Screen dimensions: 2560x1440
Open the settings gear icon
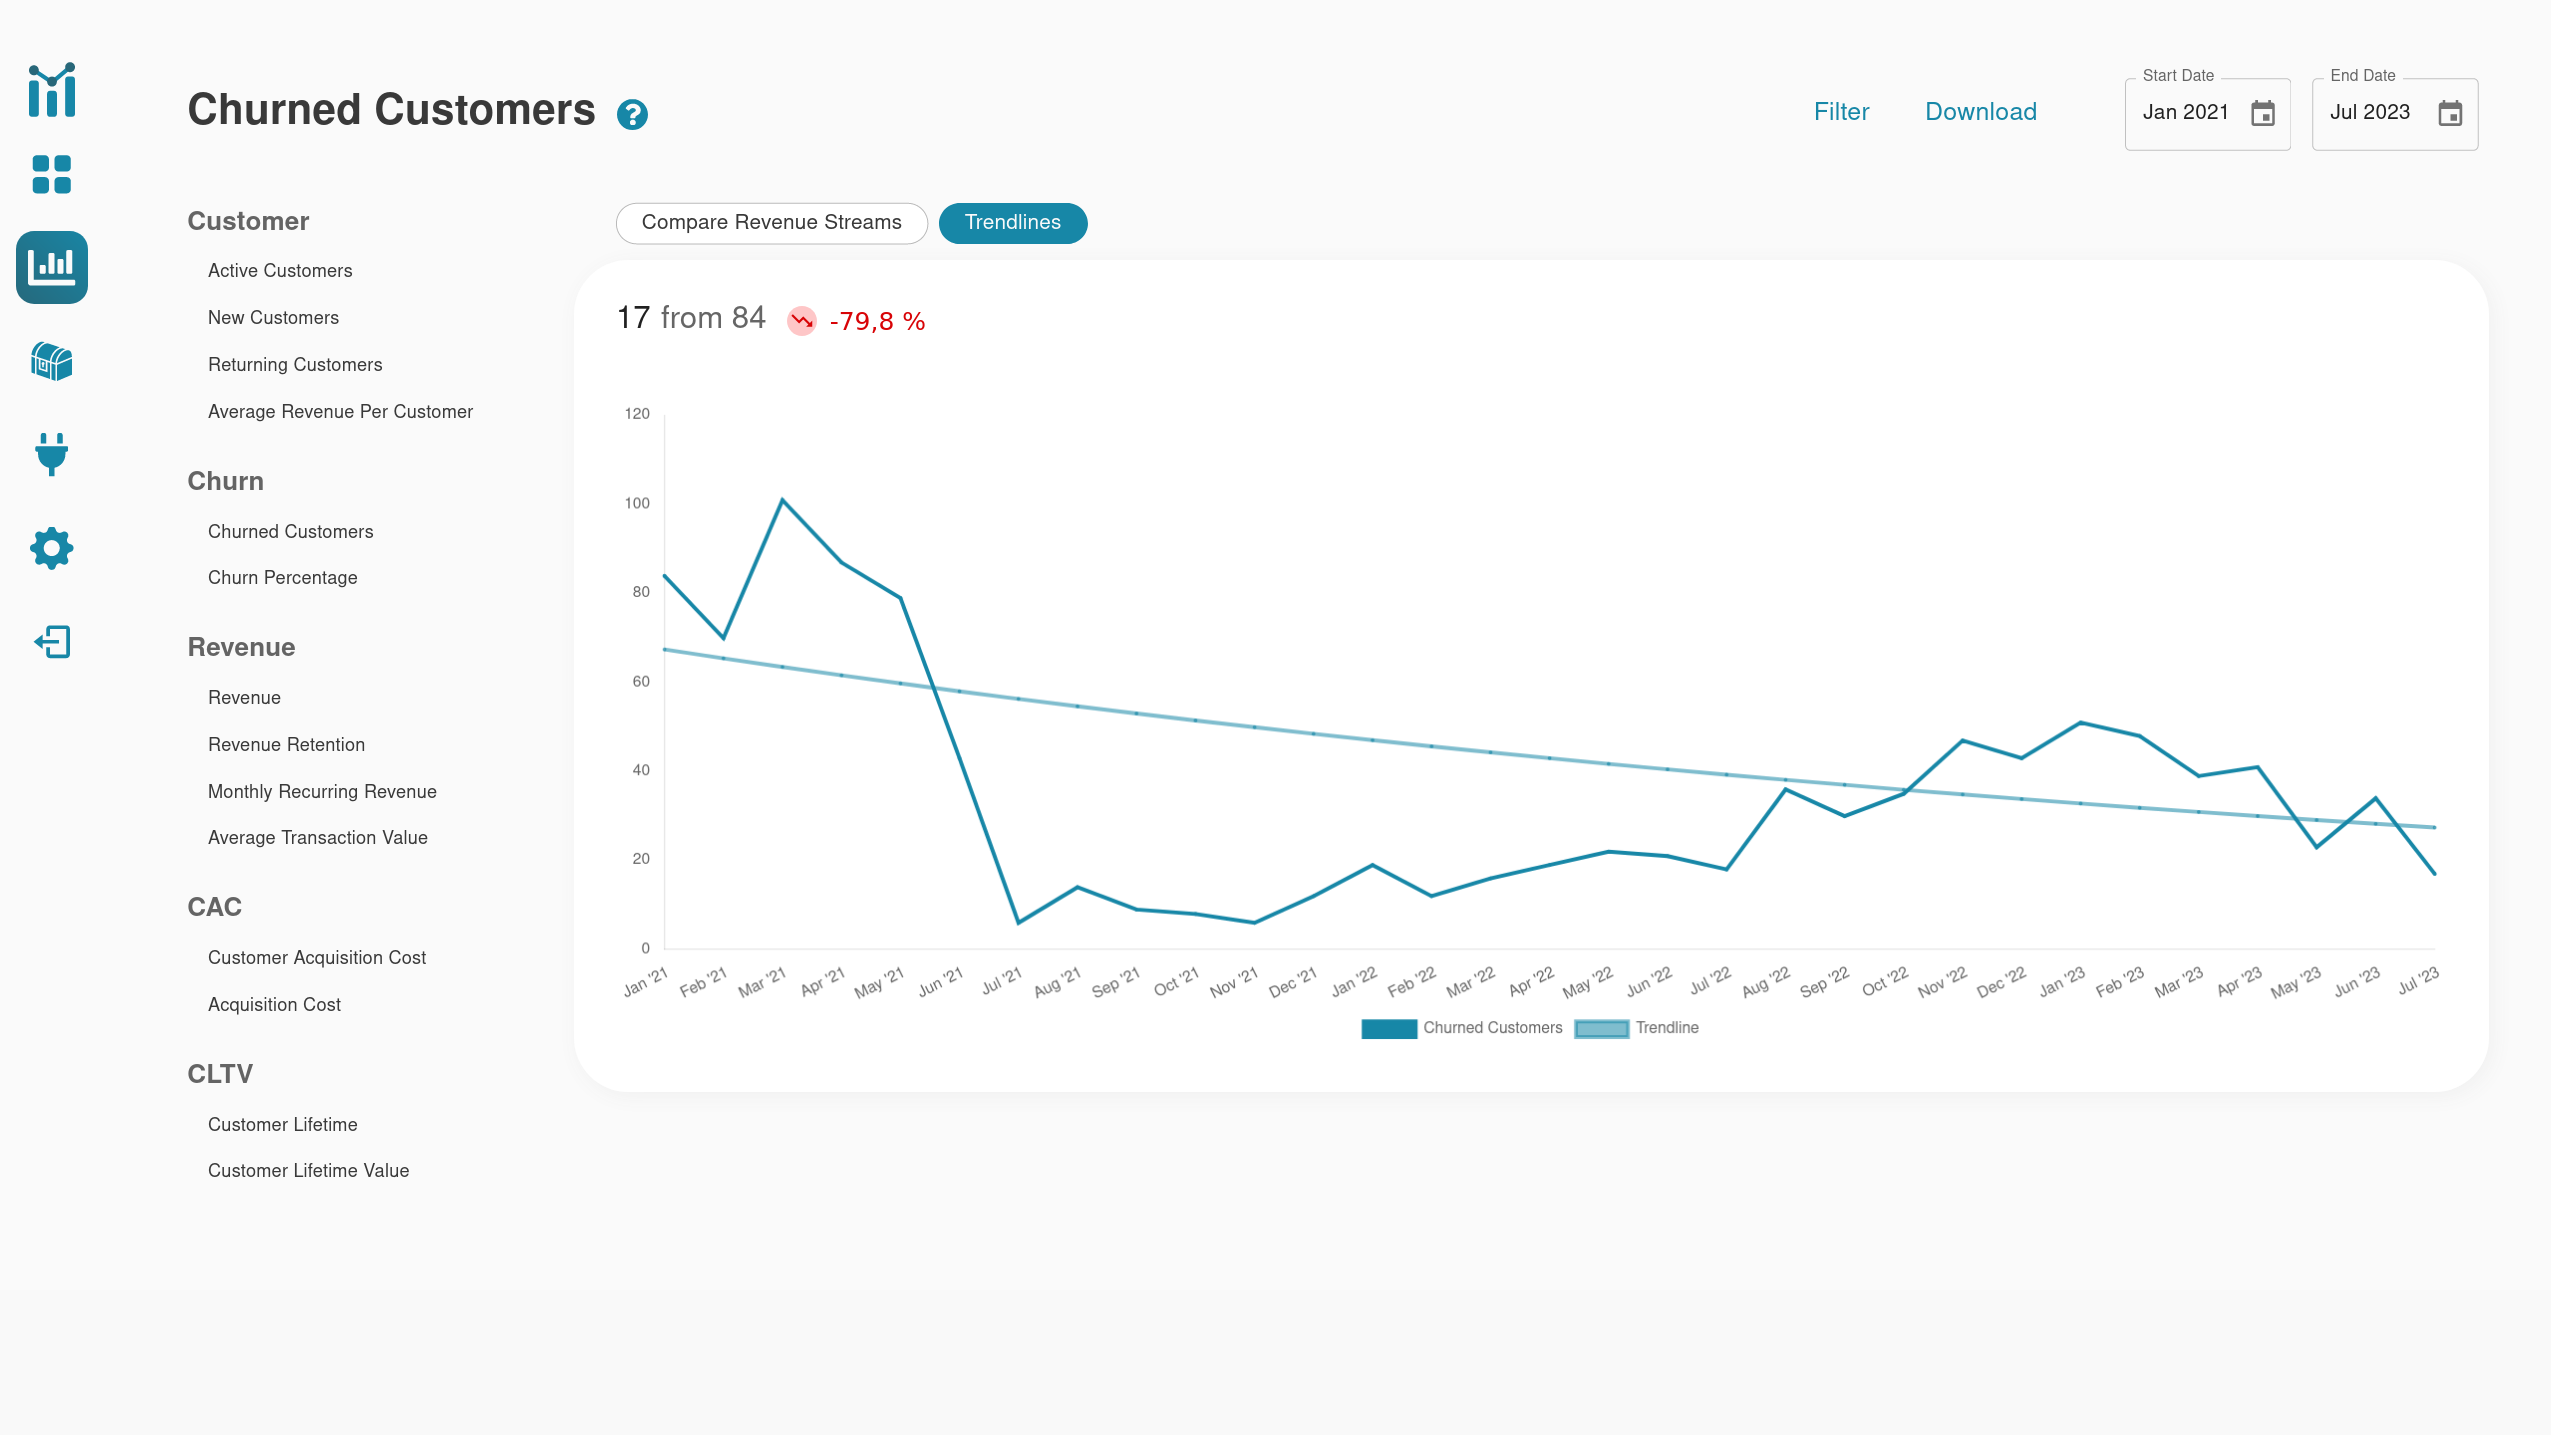coord(51,548)
